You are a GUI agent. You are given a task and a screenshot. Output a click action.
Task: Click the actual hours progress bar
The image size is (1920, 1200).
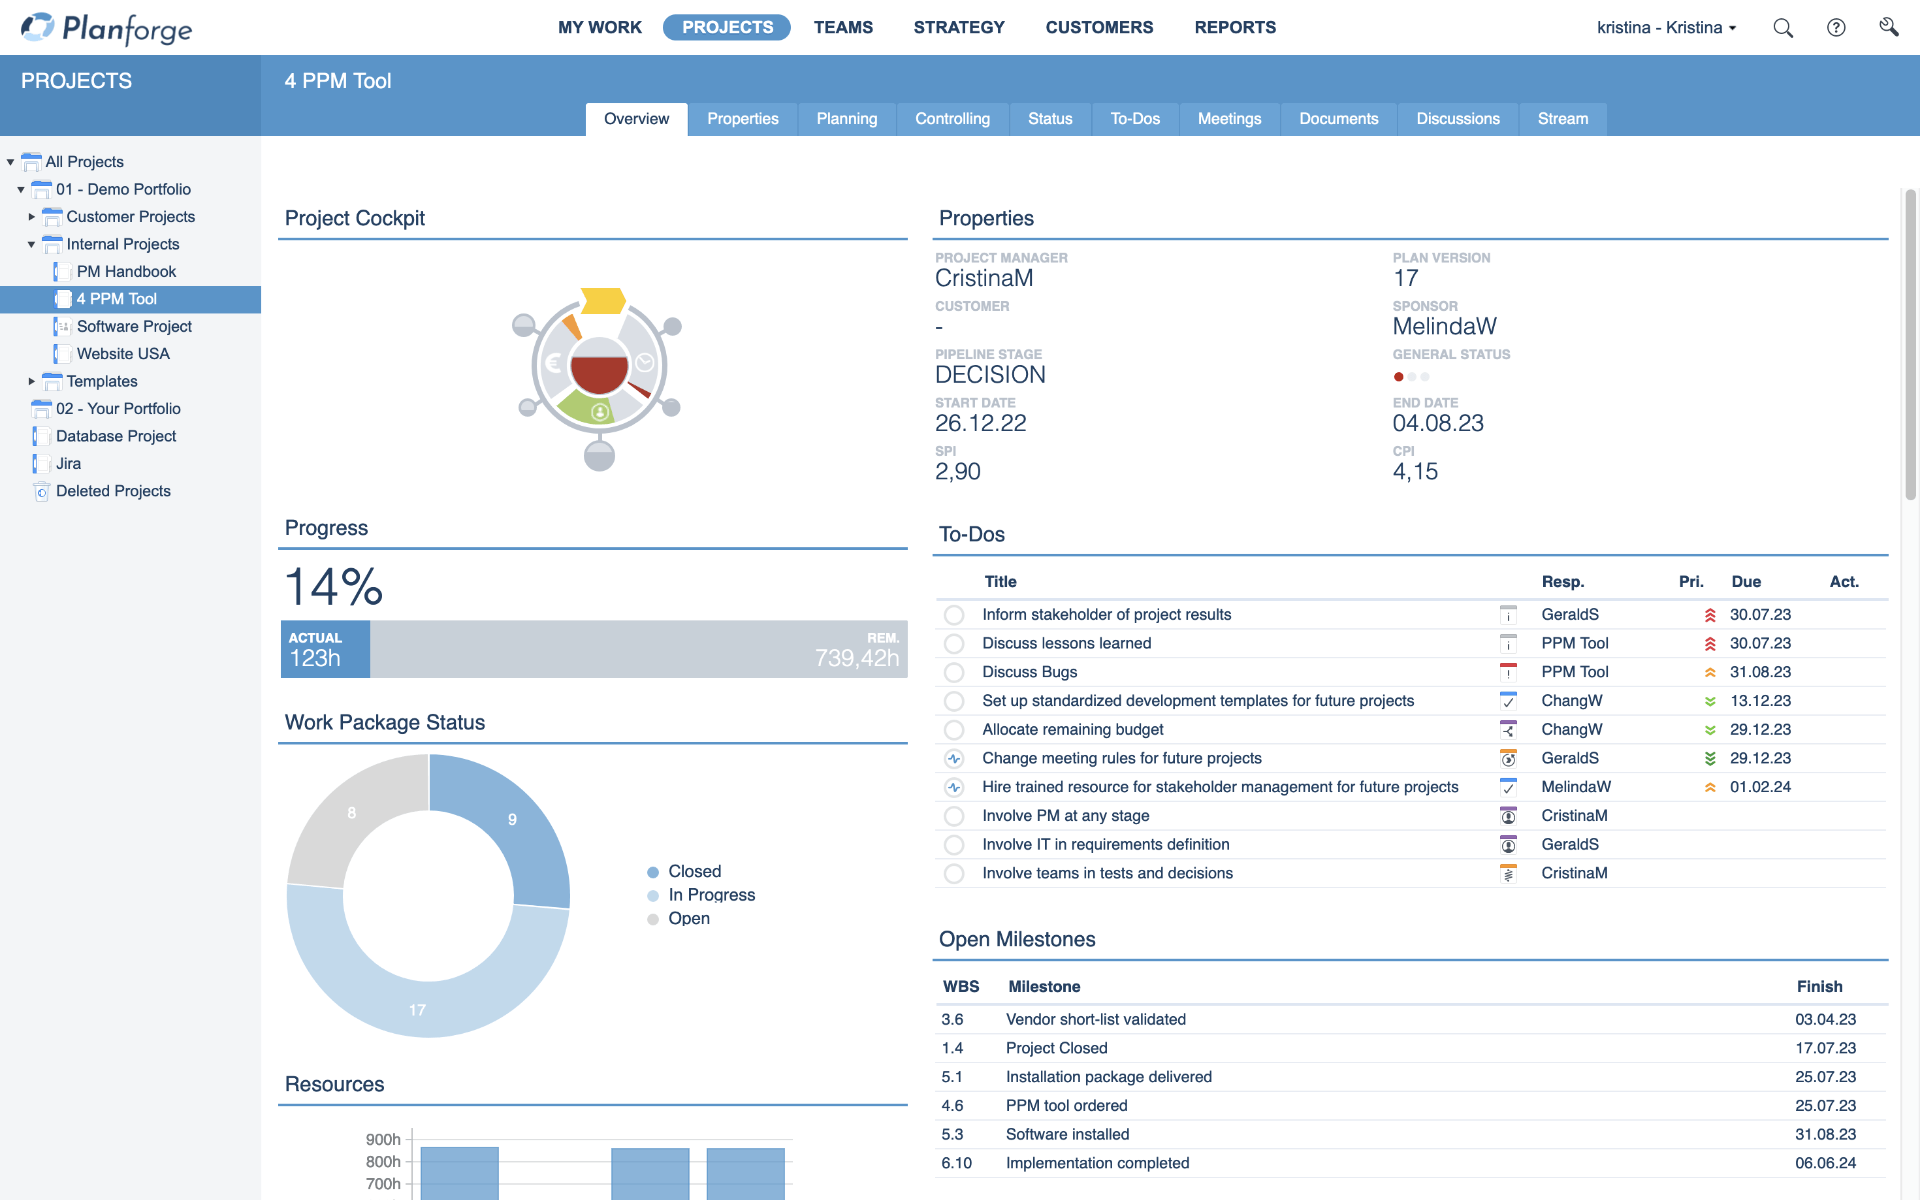325,649
